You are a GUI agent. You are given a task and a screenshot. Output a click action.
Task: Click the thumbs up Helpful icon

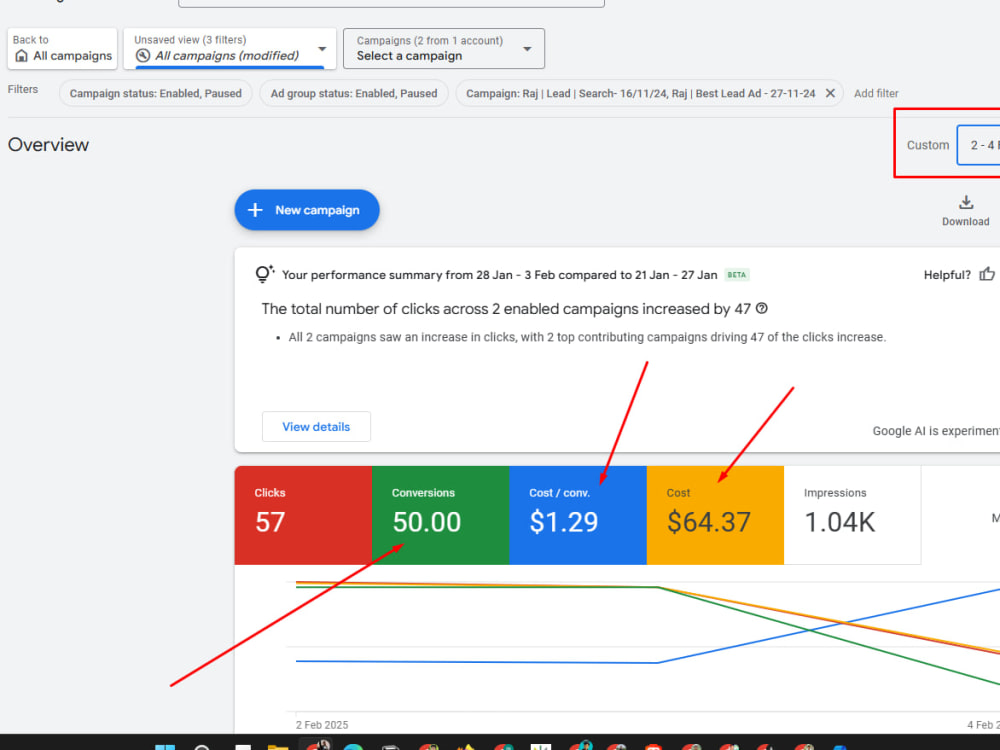click(987, 274)
